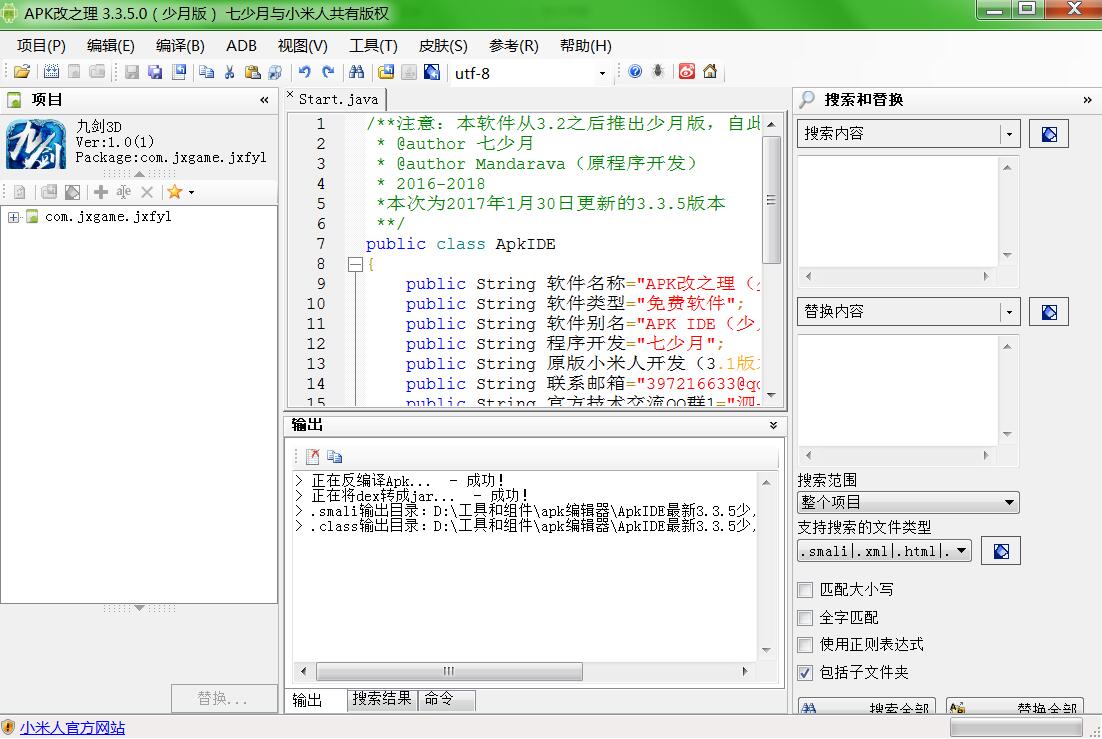Click the open folder icon in toolbar
The width and height of the screenshot is (1102, 739).
(x=21, y=72)
